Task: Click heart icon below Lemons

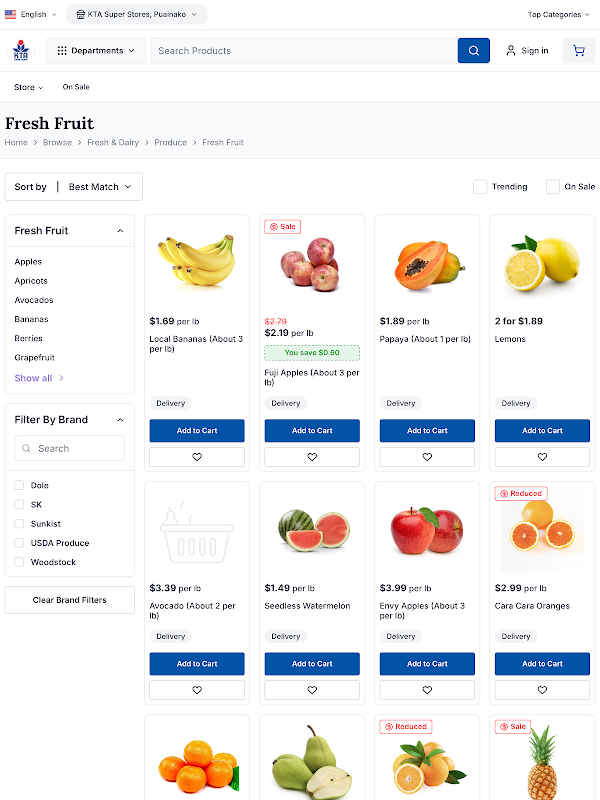Action: pos(542,457)
